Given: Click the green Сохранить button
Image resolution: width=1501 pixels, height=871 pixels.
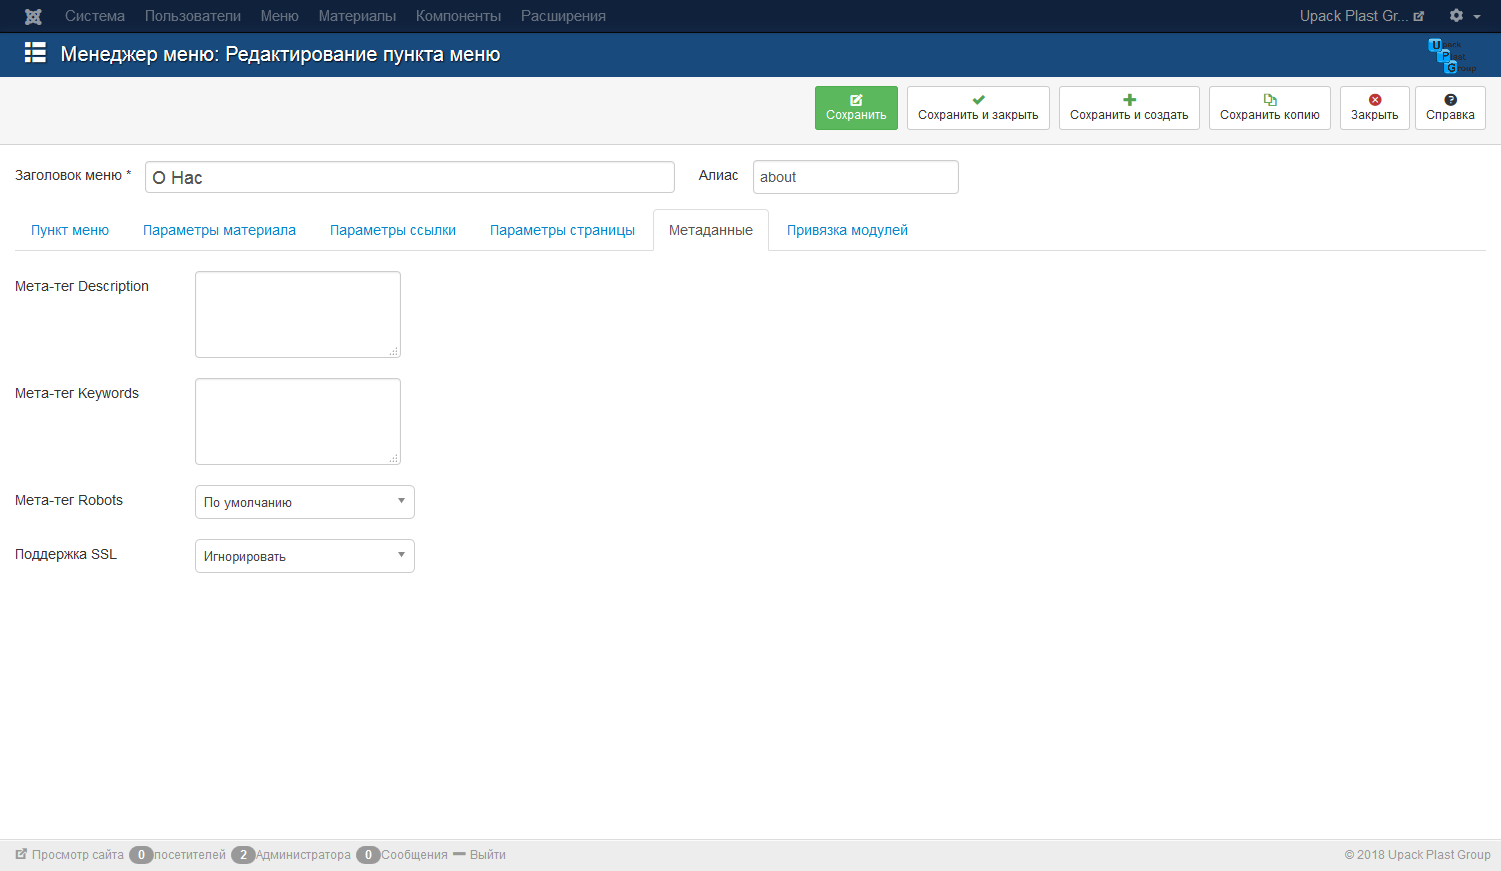Looking at the screenshot, I should 856,108.
